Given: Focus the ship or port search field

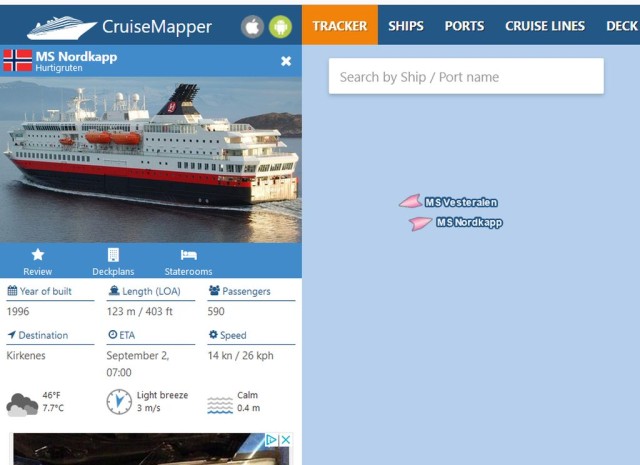Looking at the screenshot, I should point(466,76).
